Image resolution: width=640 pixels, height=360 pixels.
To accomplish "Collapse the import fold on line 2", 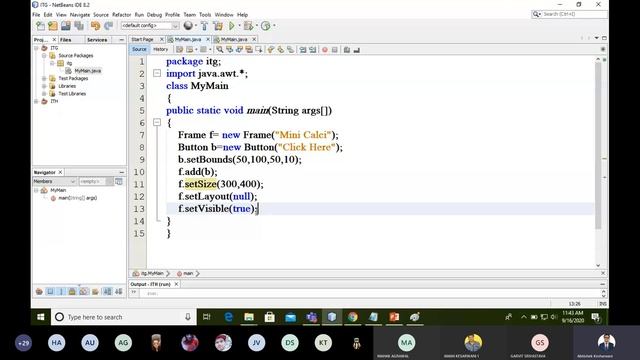I will (x=157, y=73).
